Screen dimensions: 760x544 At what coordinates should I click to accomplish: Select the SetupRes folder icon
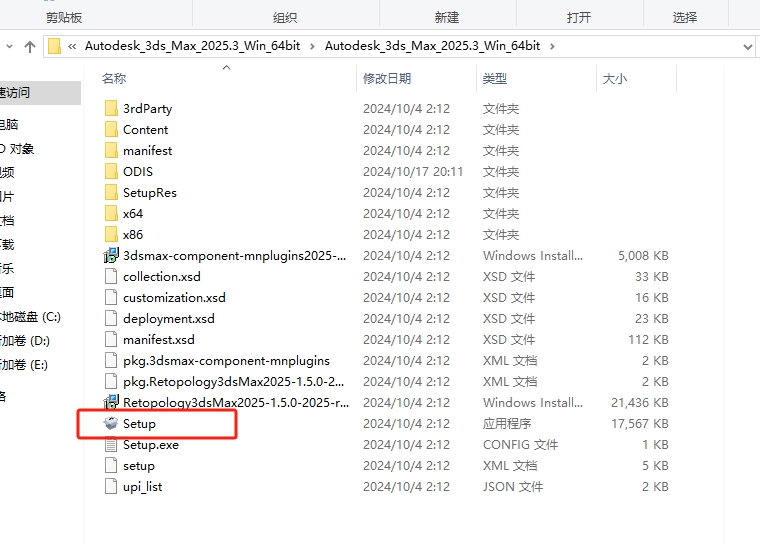coord(111,192)
